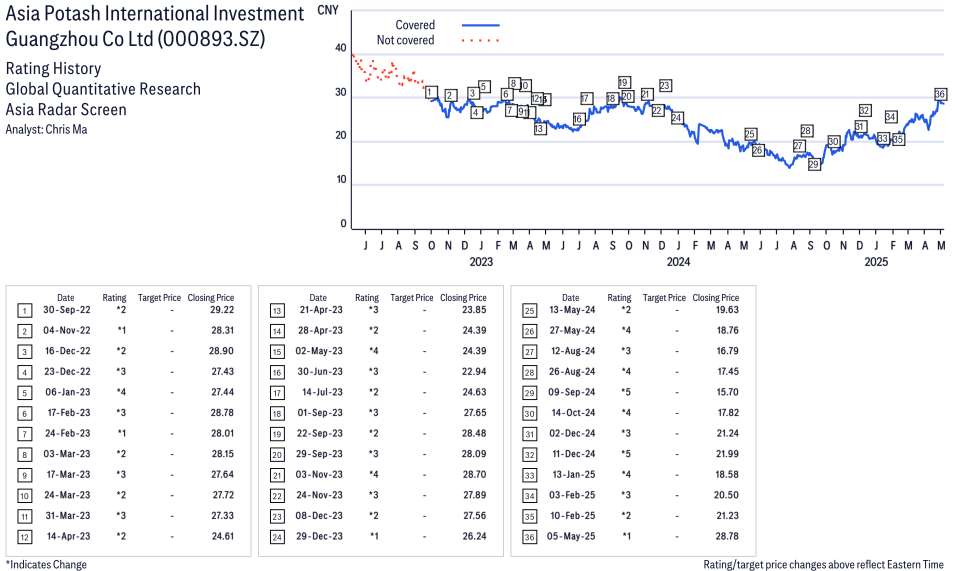Click date 13-May-24 in the table
955x571 pixels.
pos(573,310)
